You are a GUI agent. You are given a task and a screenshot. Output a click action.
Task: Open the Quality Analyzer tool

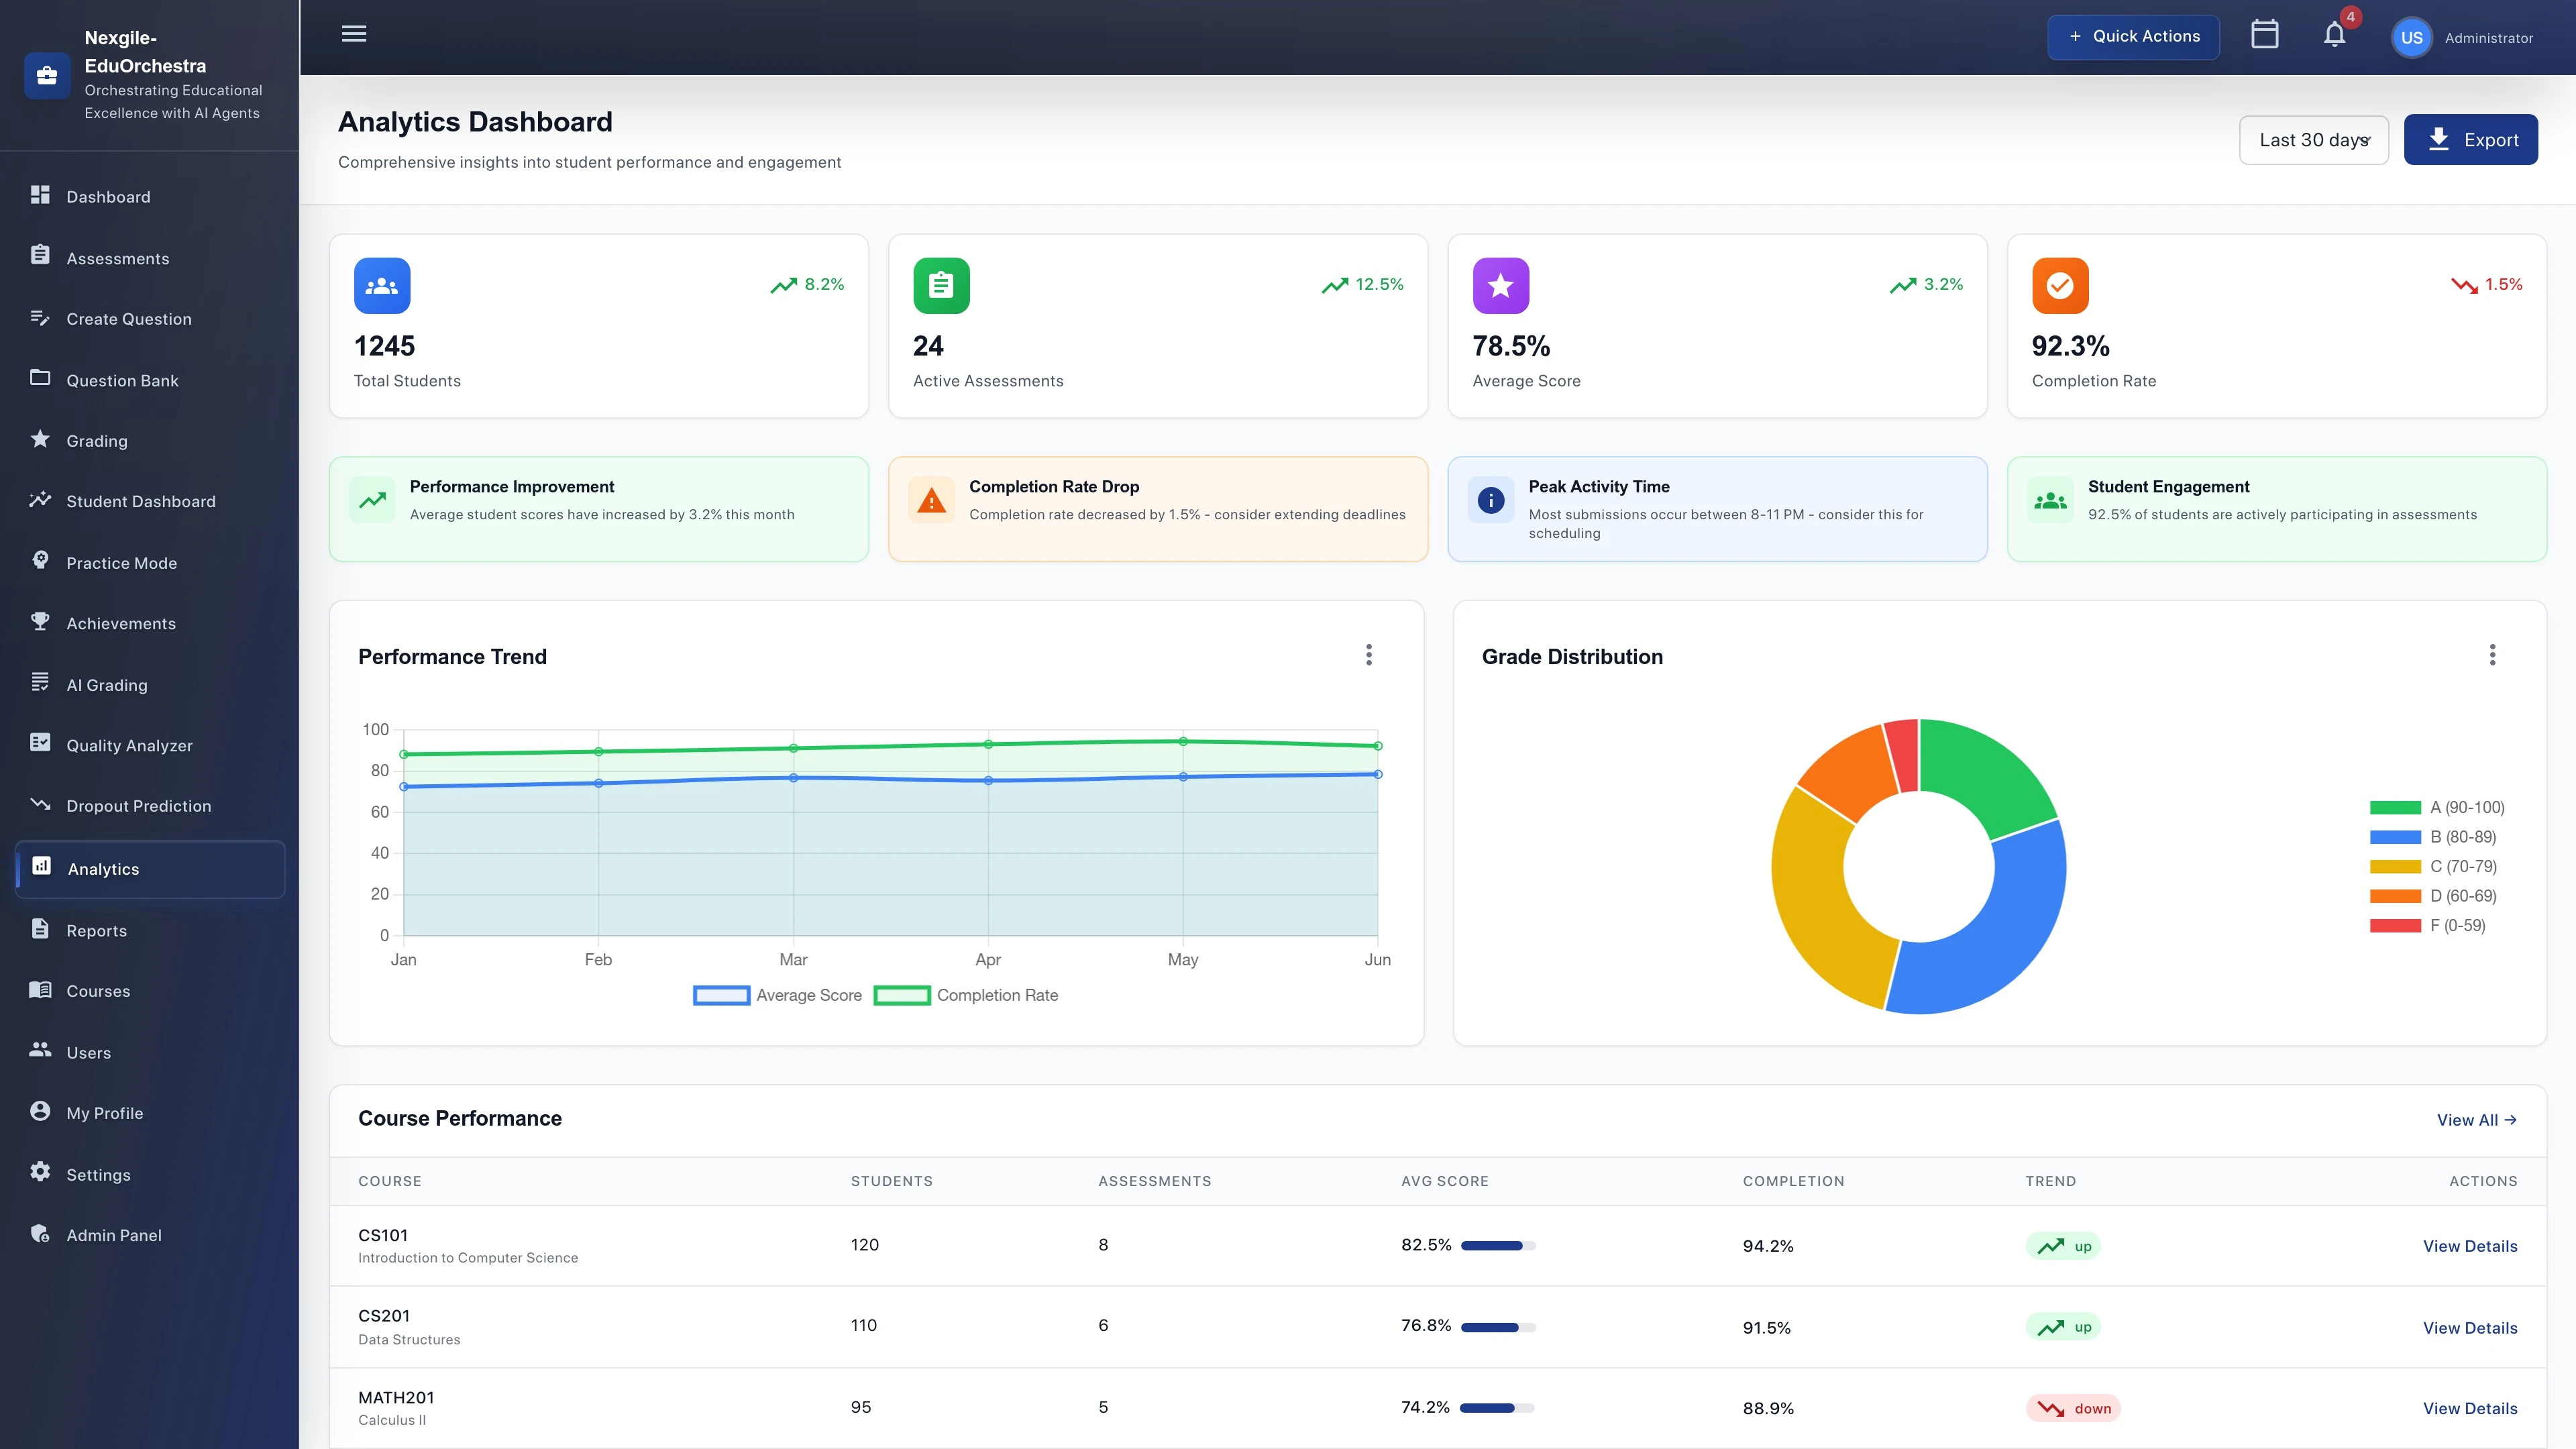129,745
